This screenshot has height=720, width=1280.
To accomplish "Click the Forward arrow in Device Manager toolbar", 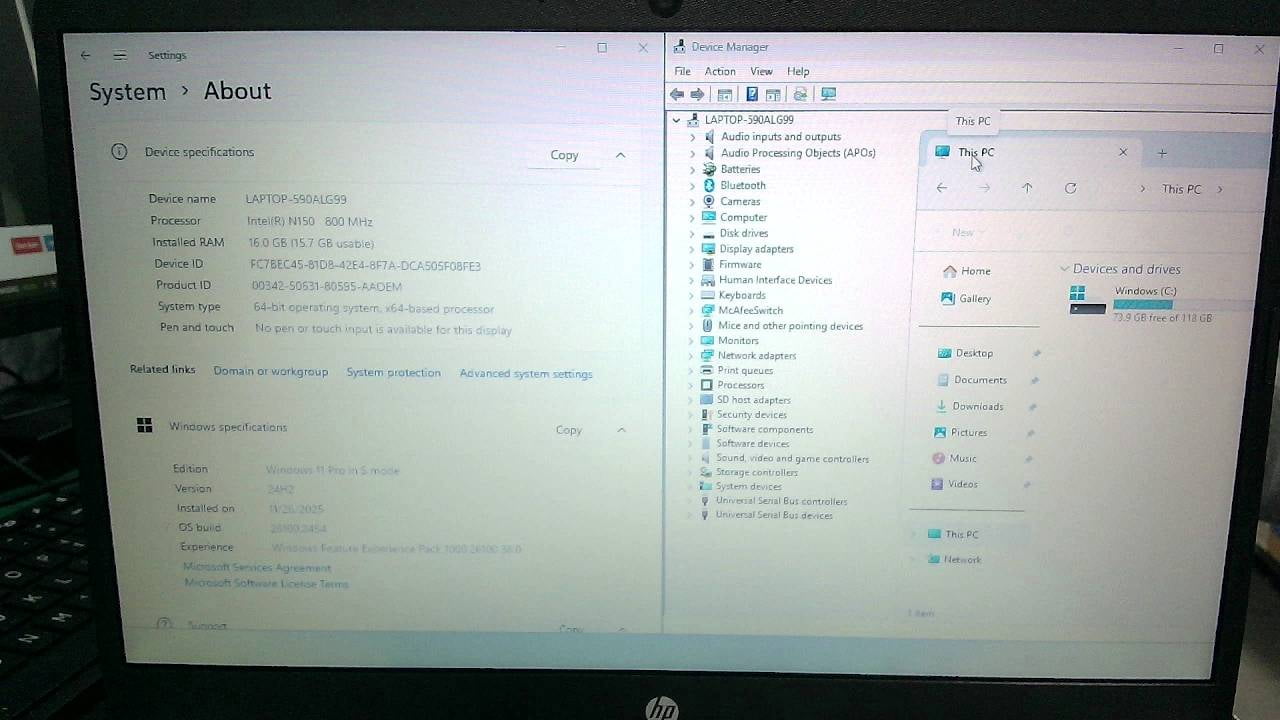I will (x=697, y=94).
